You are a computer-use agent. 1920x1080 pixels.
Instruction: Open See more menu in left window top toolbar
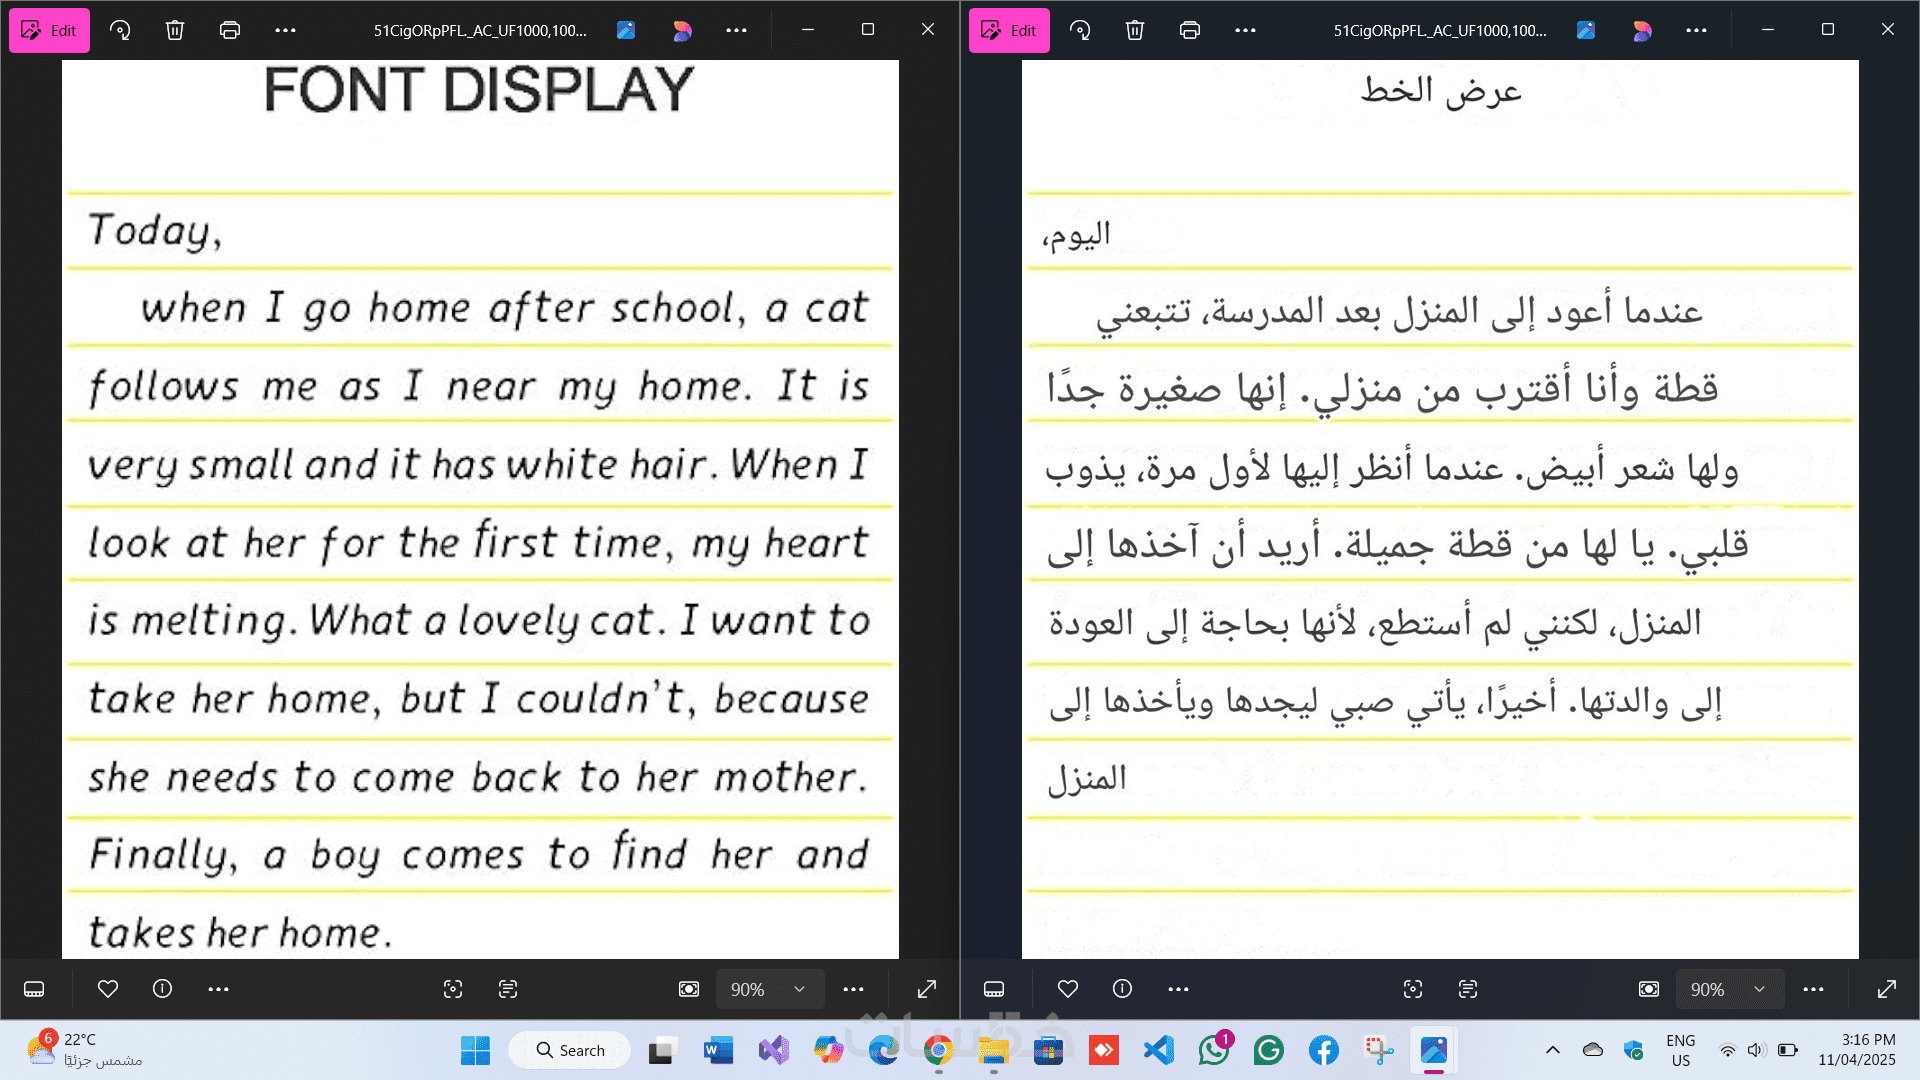(285, 30)
